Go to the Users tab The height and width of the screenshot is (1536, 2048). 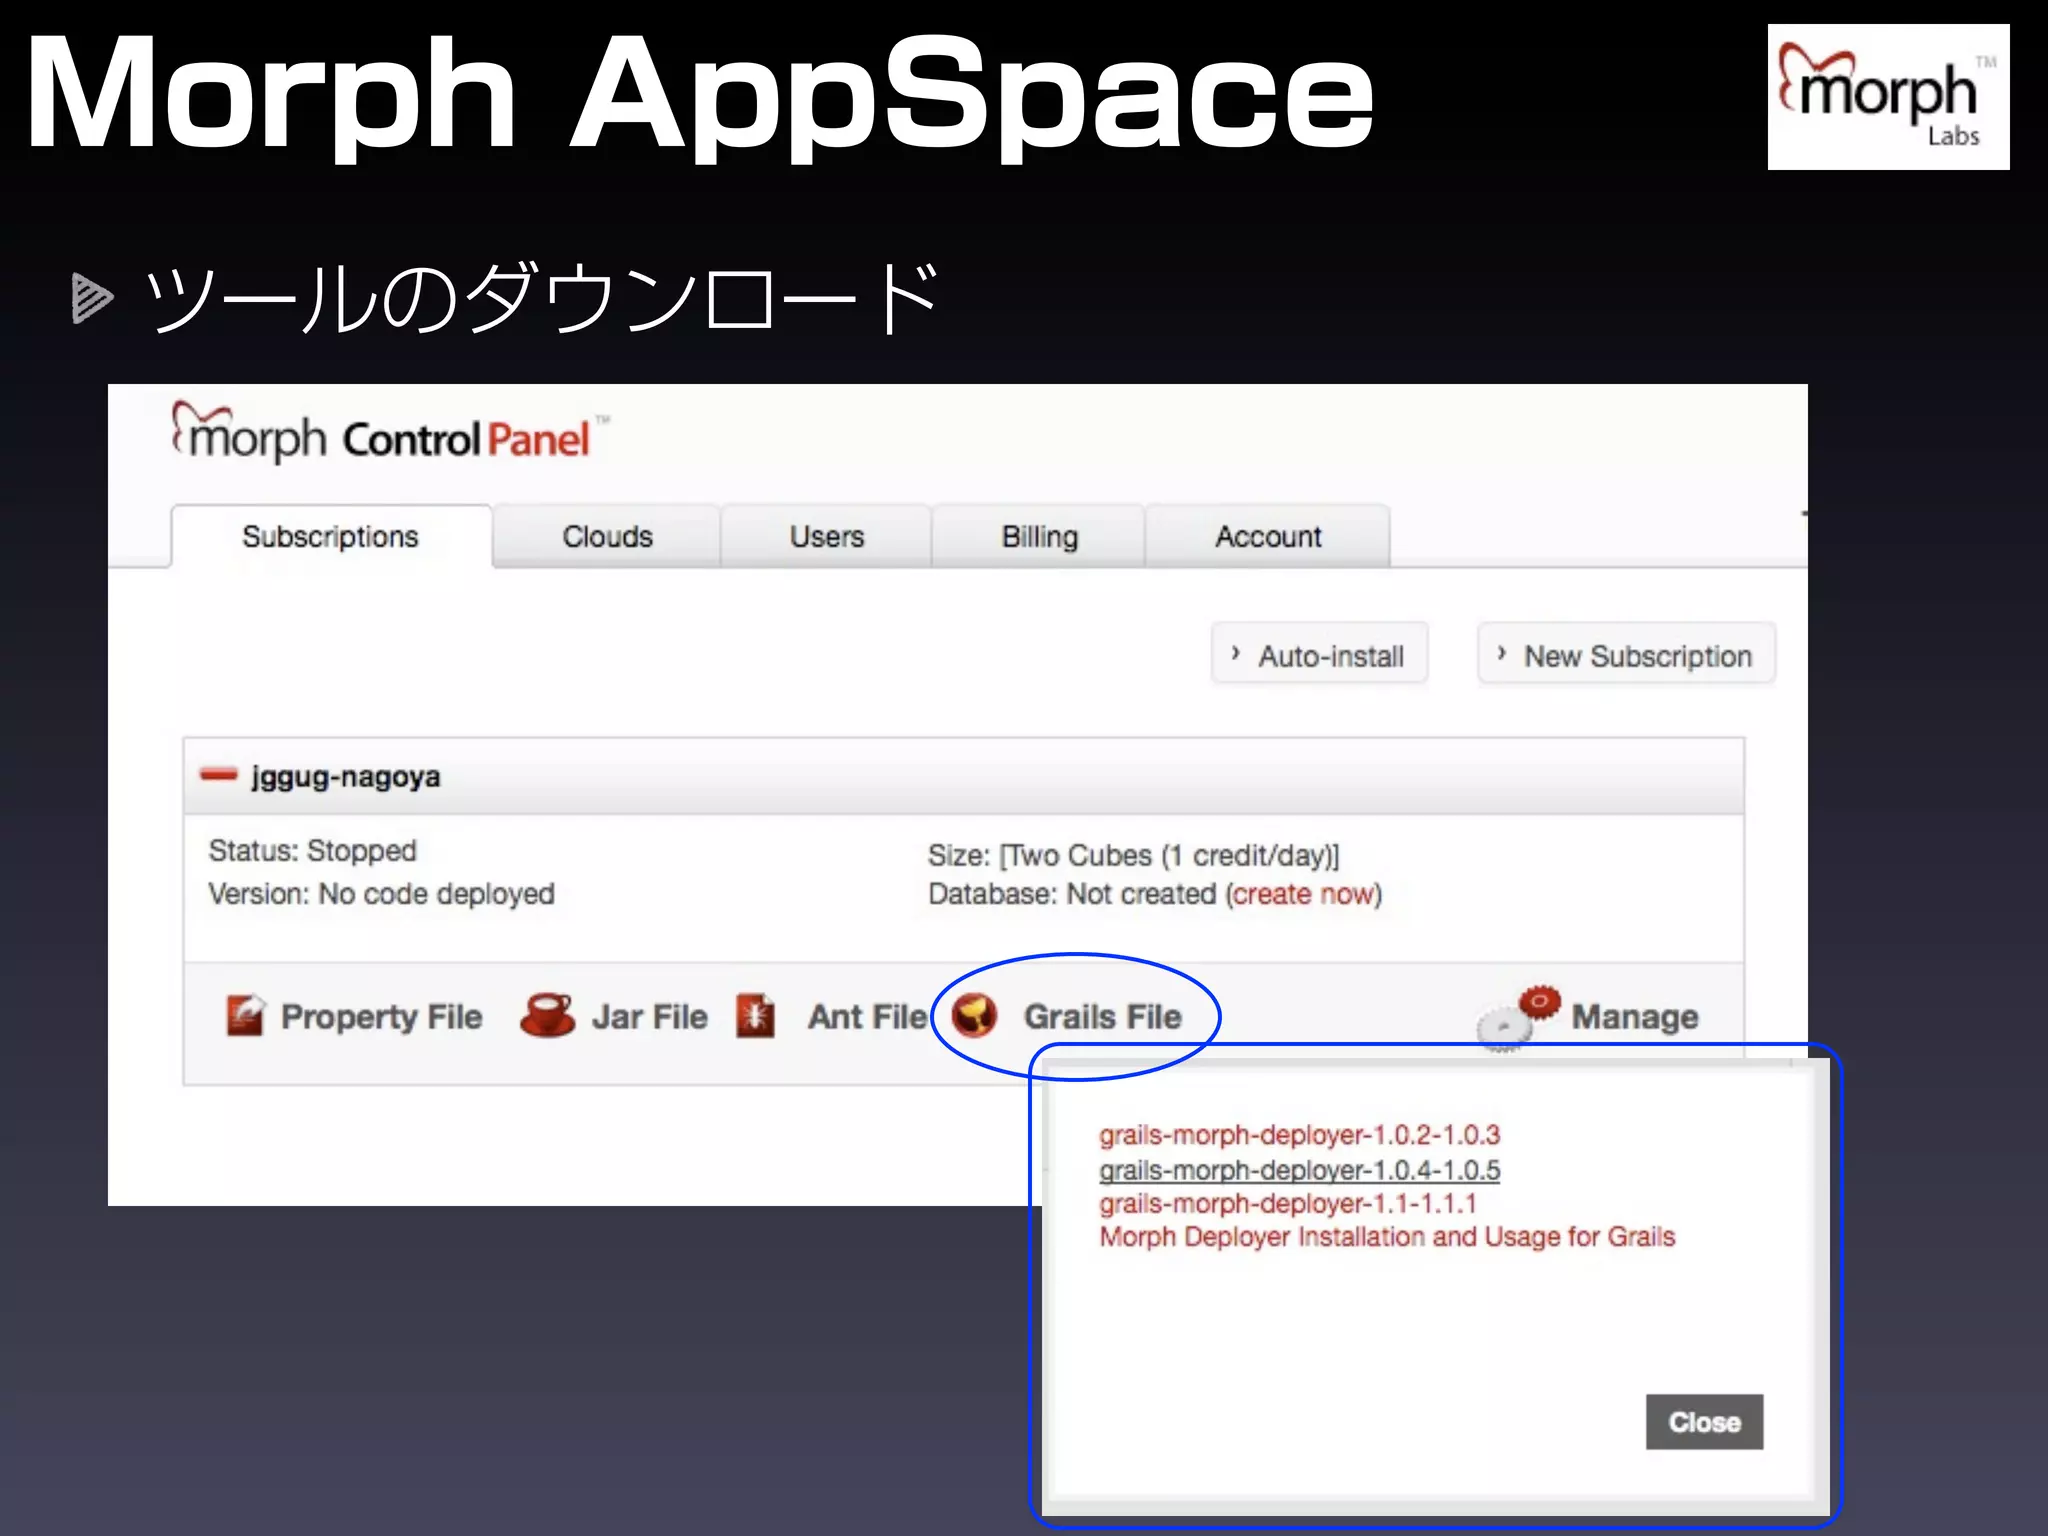tap(826, 537)
